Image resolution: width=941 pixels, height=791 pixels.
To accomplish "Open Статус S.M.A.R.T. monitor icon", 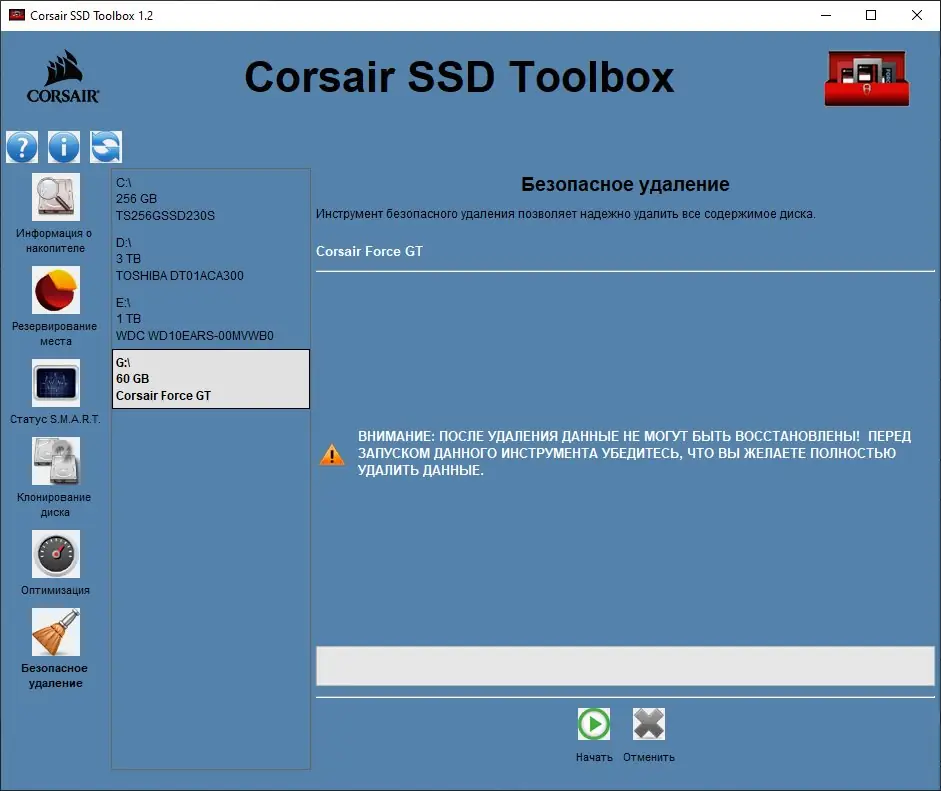I will point(56,383).
